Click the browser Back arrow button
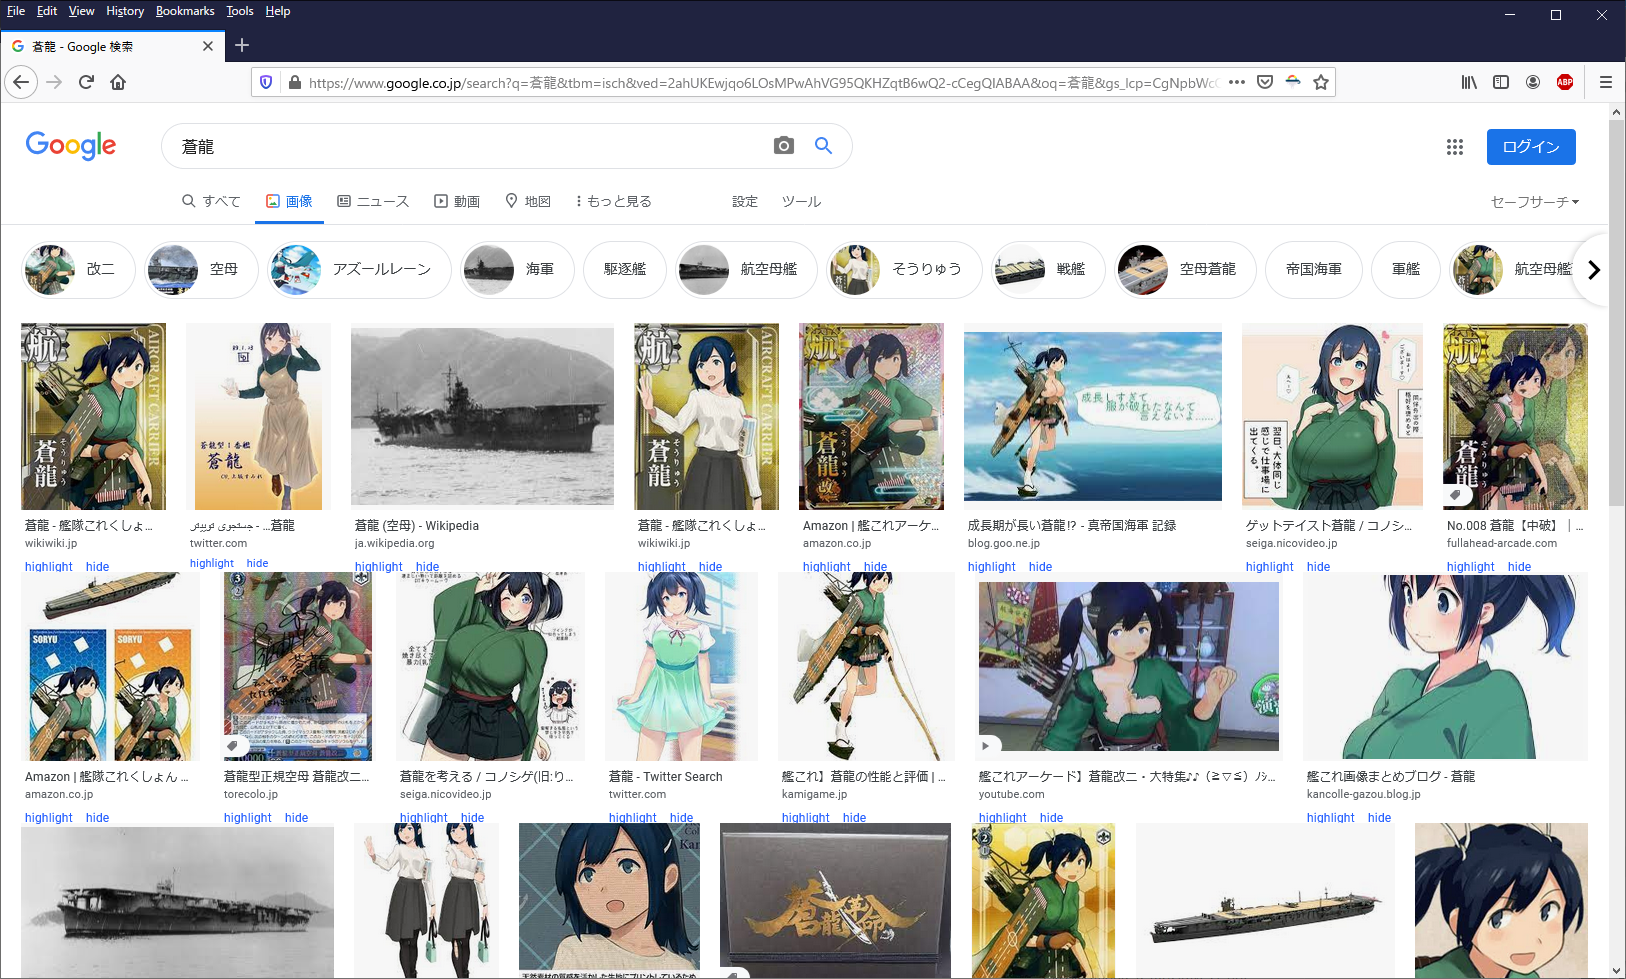The width and height of the screenshot is (1626, 979). pyautogui.click(x=22, y=82)
